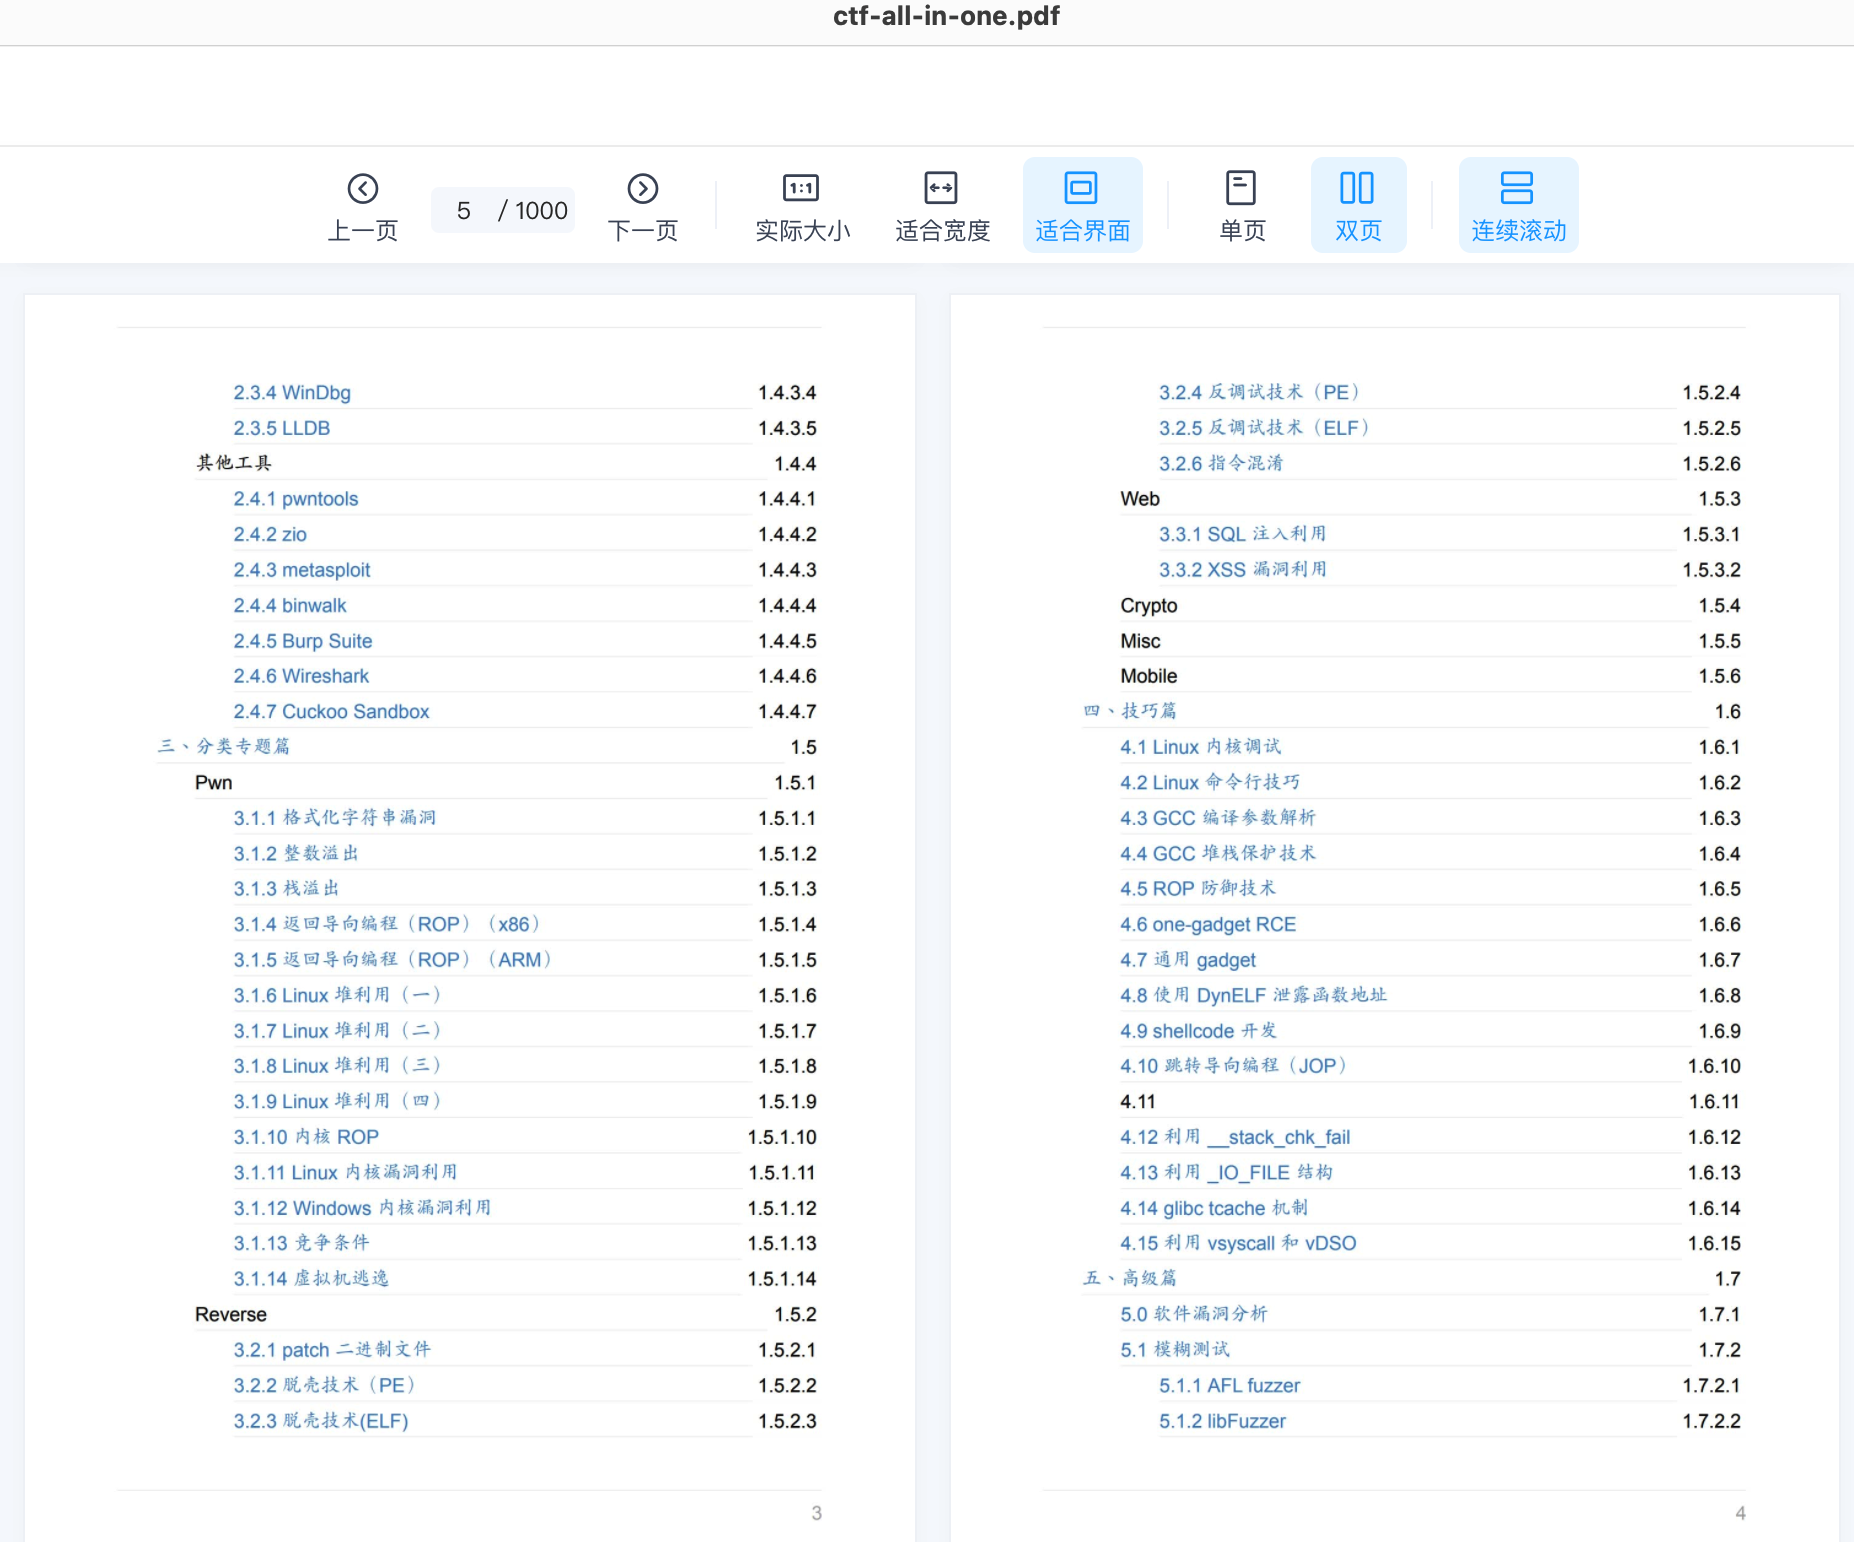This screenshot has width=1854, height=1542.
Task: Open section 四、技巧篇
Action: pyautogui.click(x=1130, y=712)
